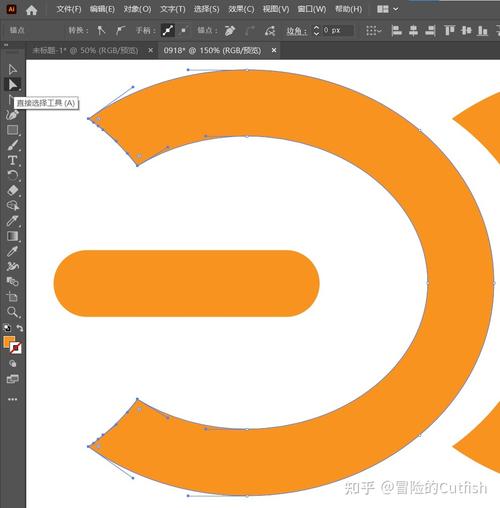500x508 pixels.
Task: Select the Rectangle tool
Action: pyautogui.click(x=12, y=130)
